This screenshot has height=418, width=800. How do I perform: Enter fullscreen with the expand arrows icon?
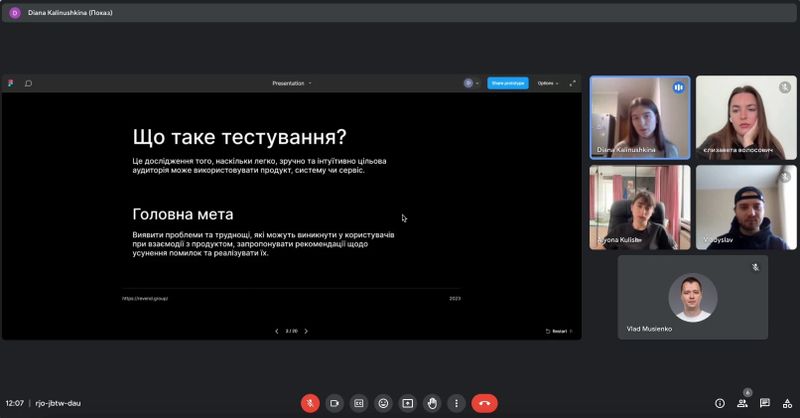click(x=572, y=83)
